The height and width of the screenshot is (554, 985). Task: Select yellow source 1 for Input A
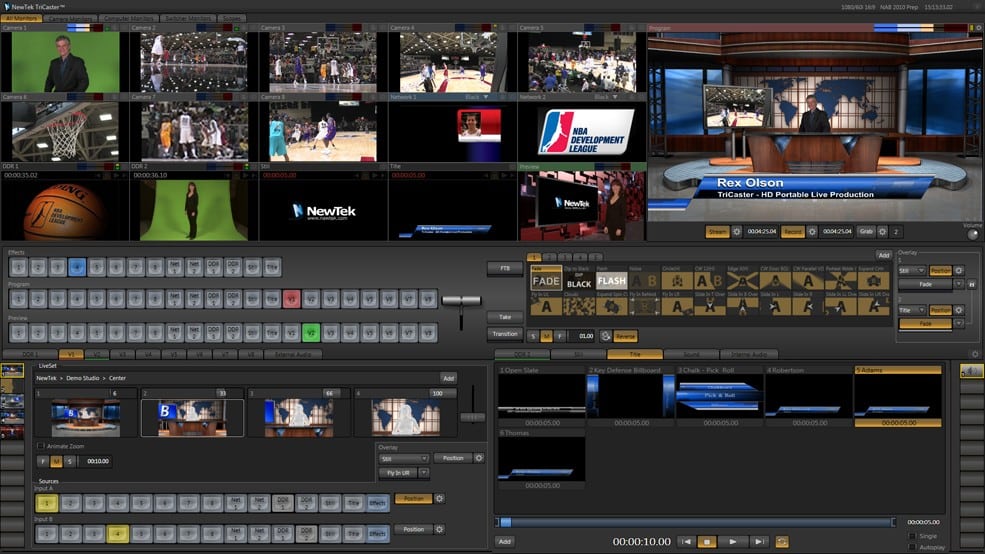pyautogui.click(x=46, y=502)
